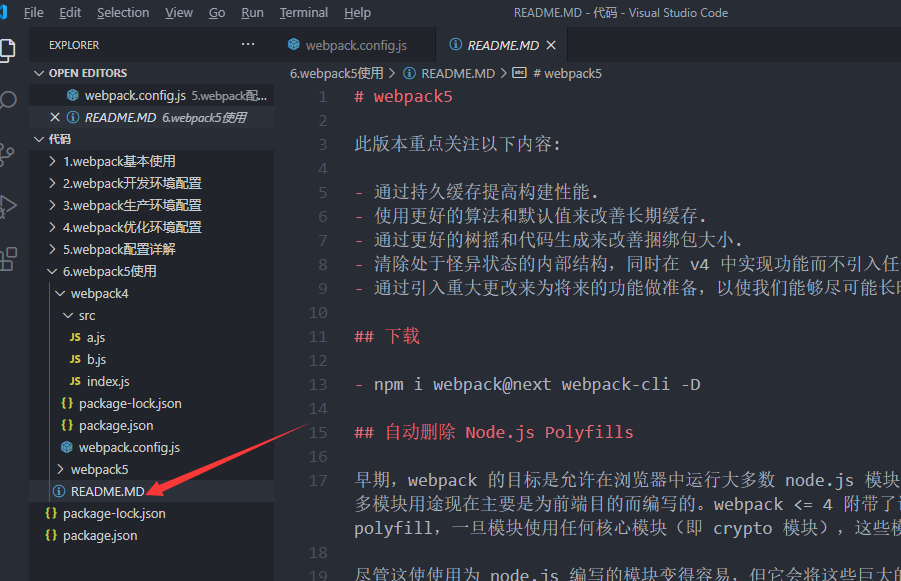The image size is (901, 581).
Task: Open the Go menu
Action: 217,13
